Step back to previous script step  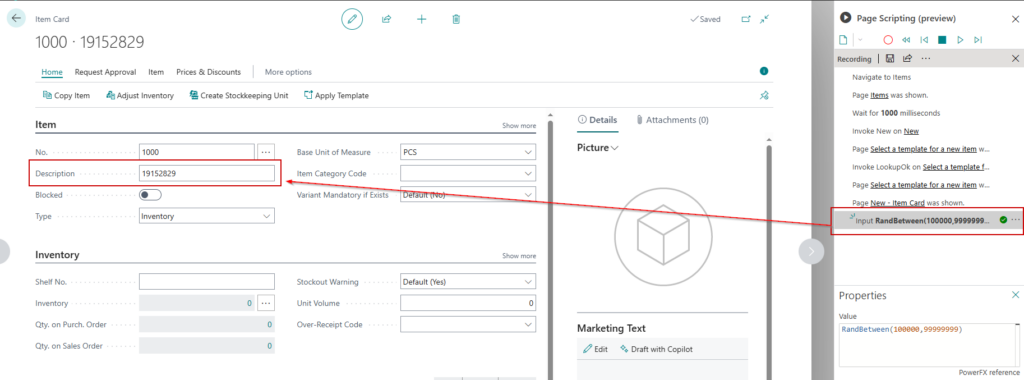tap(924, 40)
